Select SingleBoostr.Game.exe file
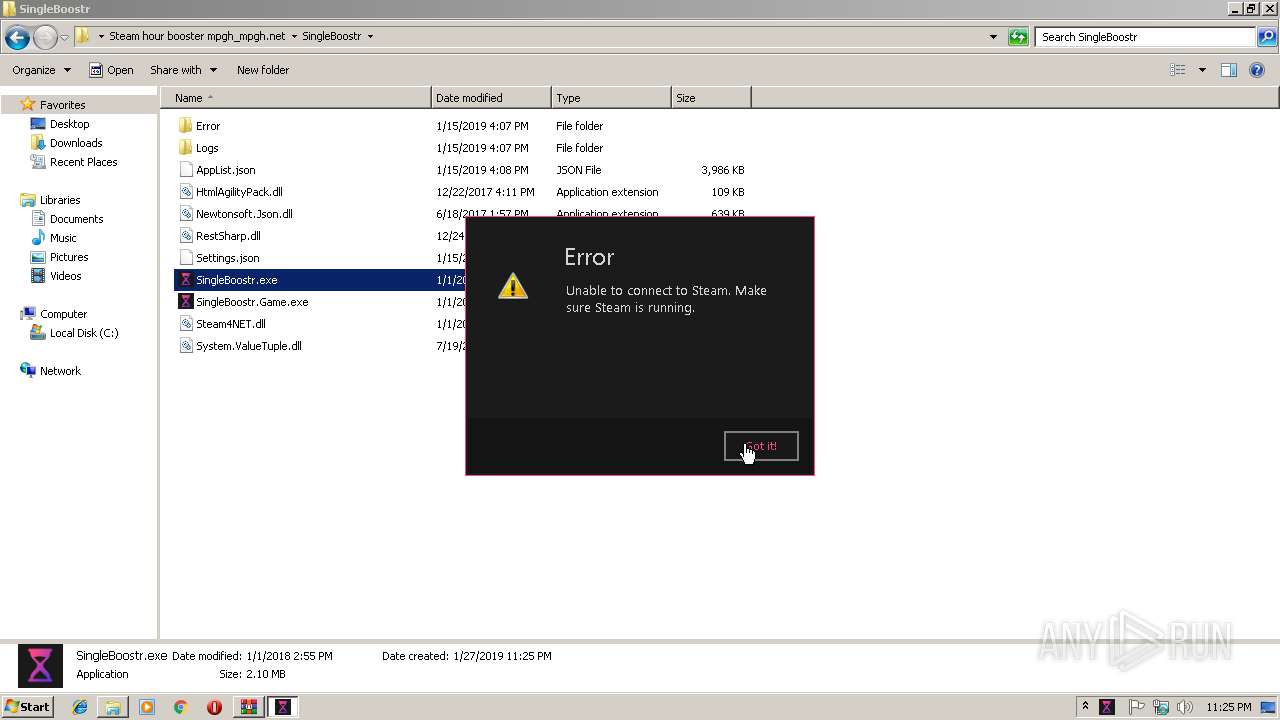Image resolution: width=1280 pixels, height=720 pixels. point(252,302)
